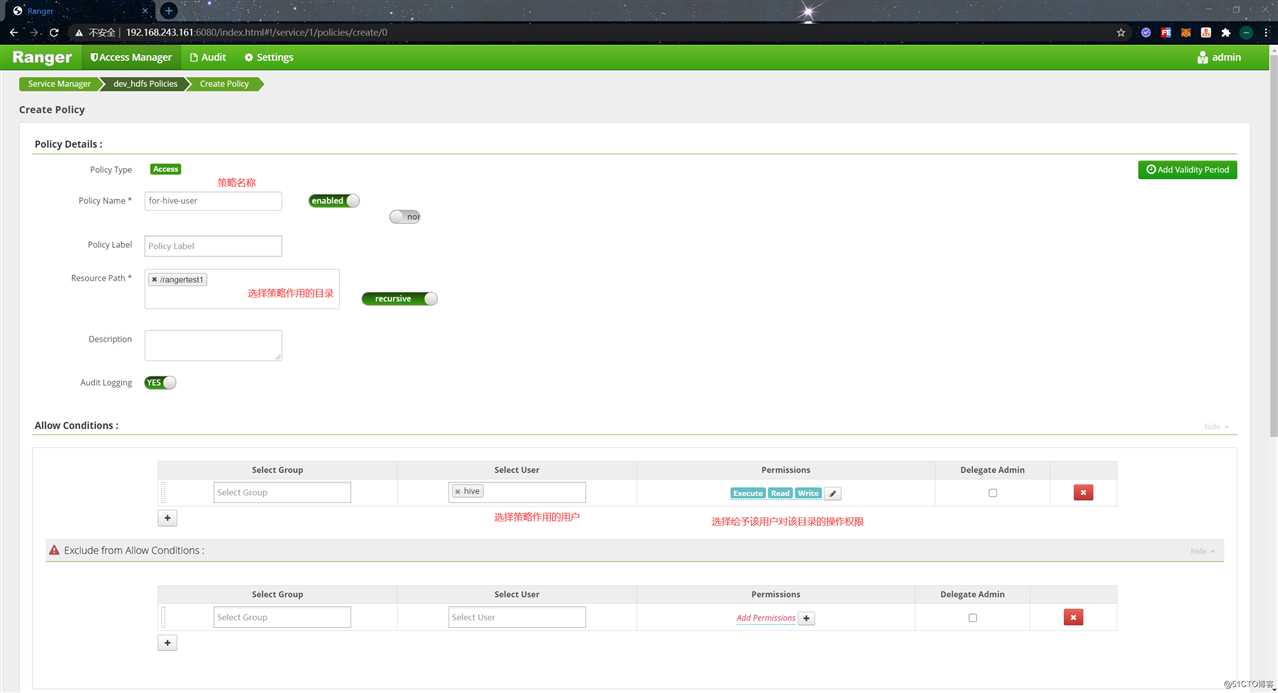Open the Access Manager menu
Viewport: 1278px width, 693px height.
(x=131, y=57)
